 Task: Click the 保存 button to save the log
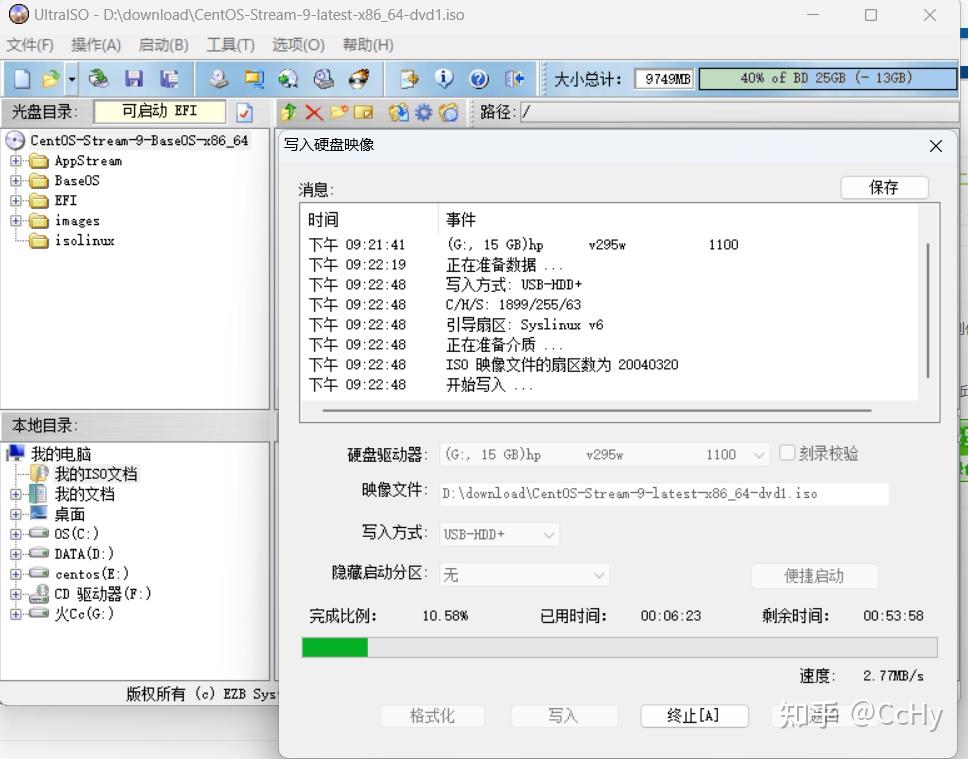pyautogui.click(x=883, y=187)
